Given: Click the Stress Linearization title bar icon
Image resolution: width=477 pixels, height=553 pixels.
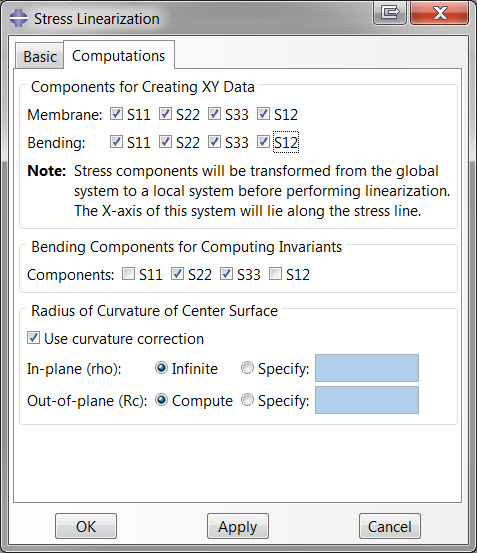Looking at the screenshot, I should pos(19,18).
